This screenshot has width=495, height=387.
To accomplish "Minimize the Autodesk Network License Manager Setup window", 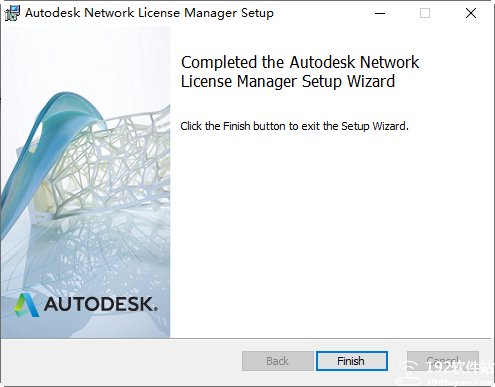I will click(x=380, y=13).
